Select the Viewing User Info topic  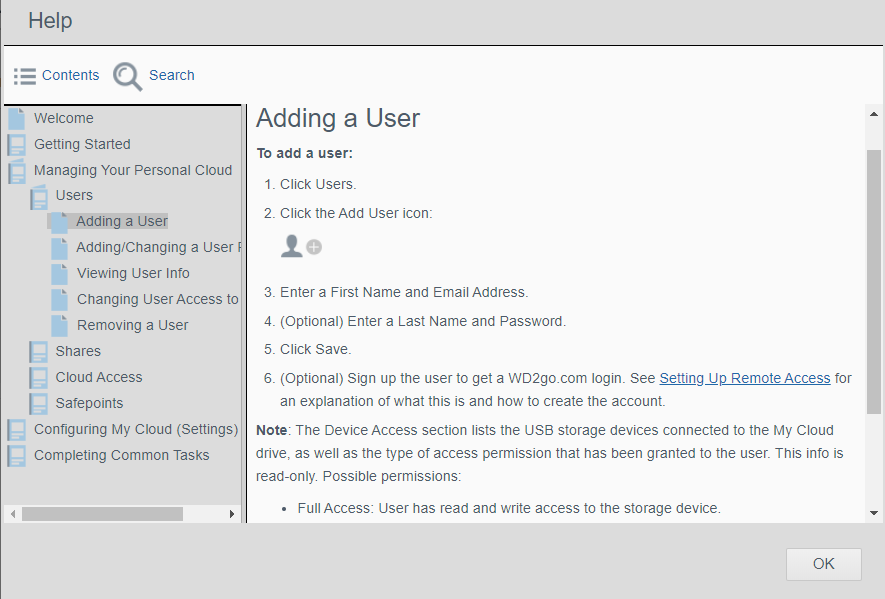pos(133,273)
